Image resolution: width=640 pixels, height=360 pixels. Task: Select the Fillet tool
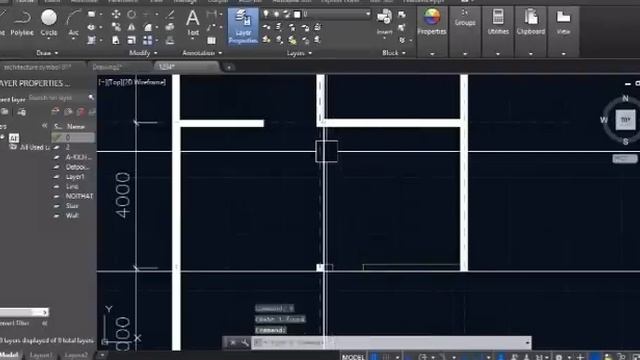pos(147,27)
